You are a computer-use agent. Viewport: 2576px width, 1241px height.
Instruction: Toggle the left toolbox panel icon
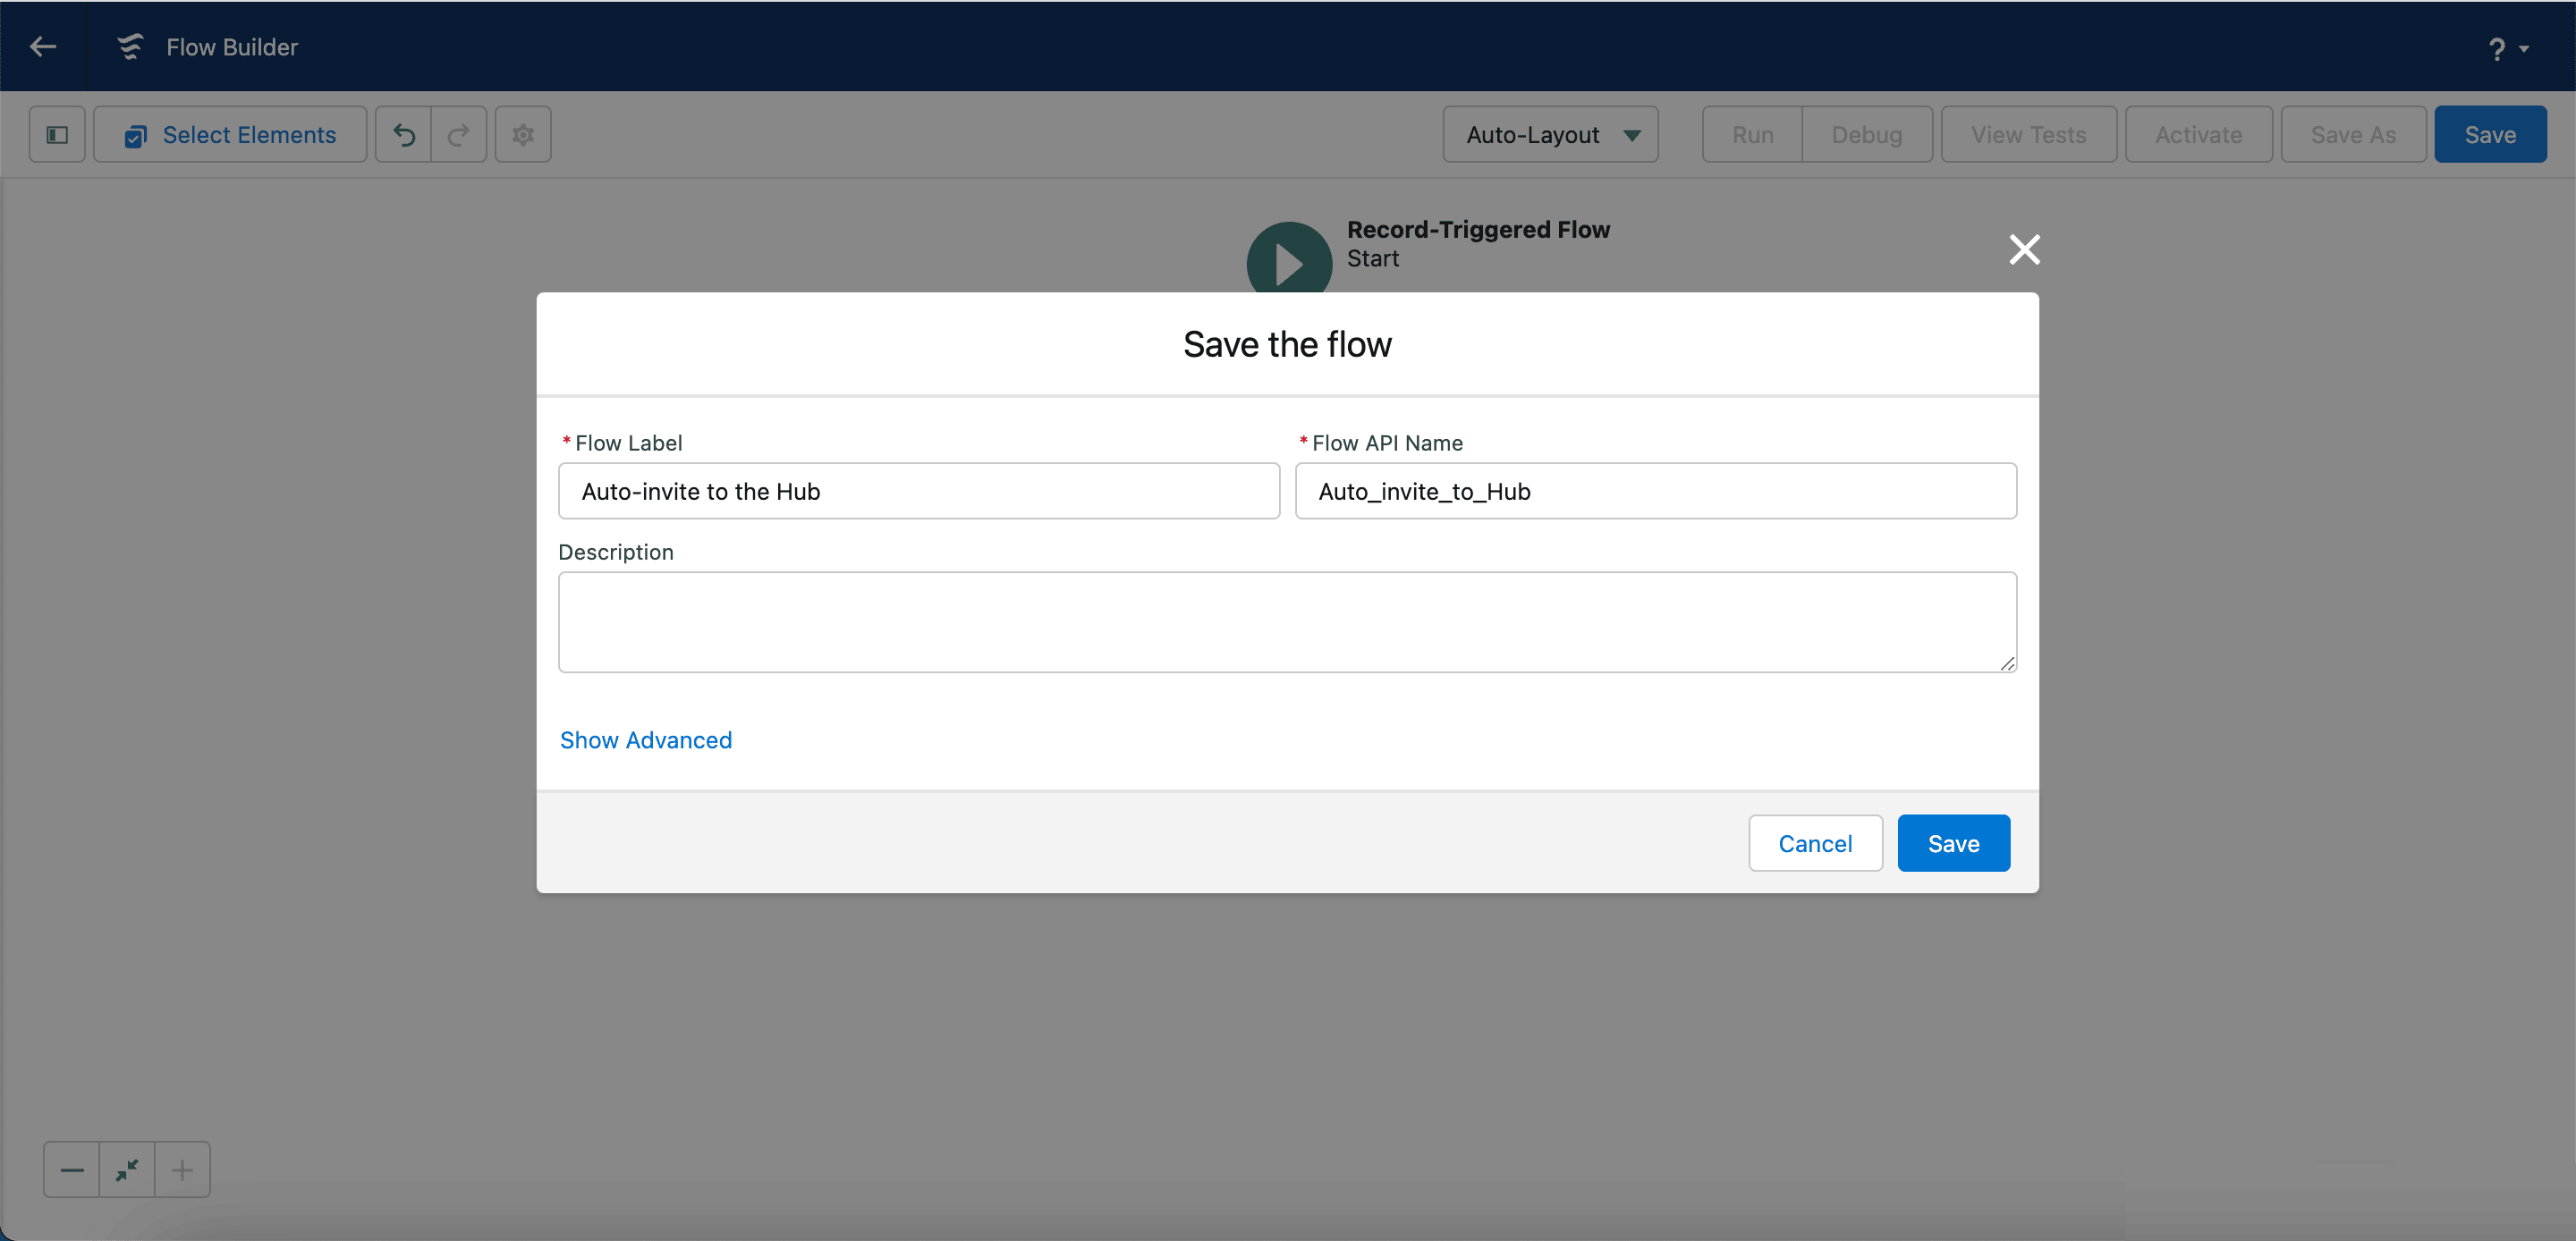(57, 134)
